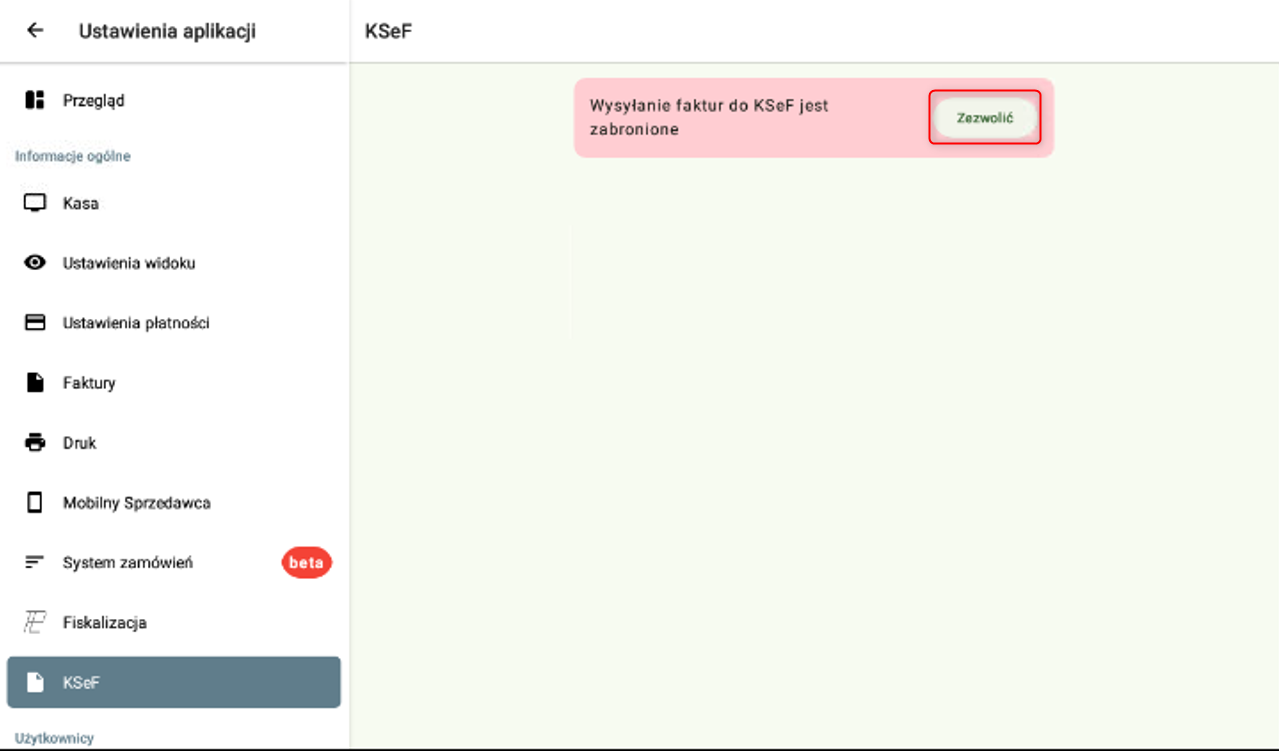Click the Fiskalizacja icon
Screen dimensions: 1279x751
pyautogui.click(x=35, y=623)
